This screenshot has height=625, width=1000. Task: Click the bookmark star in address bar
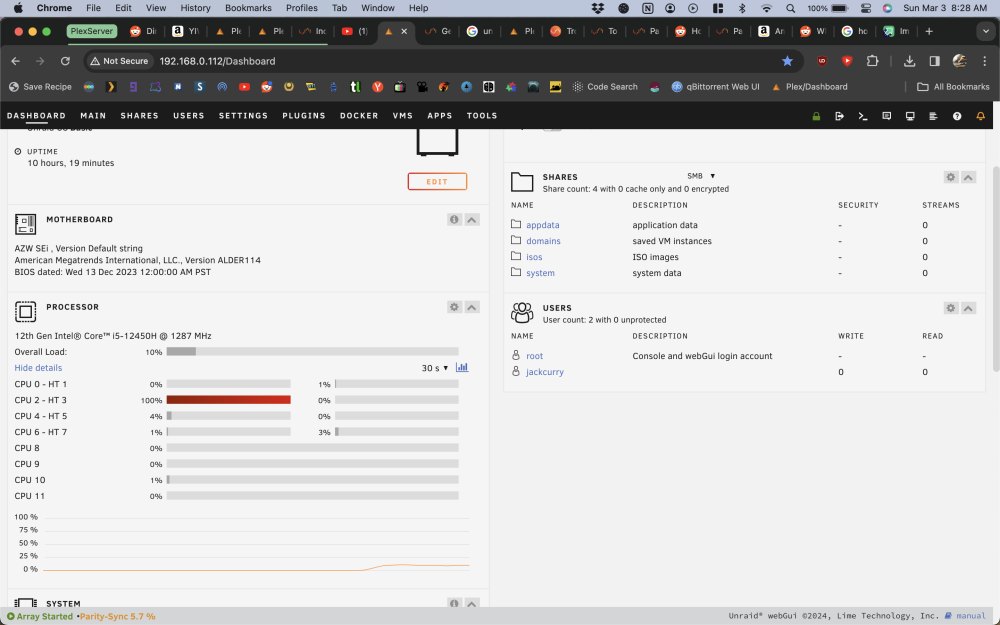(x=788, y=61)
